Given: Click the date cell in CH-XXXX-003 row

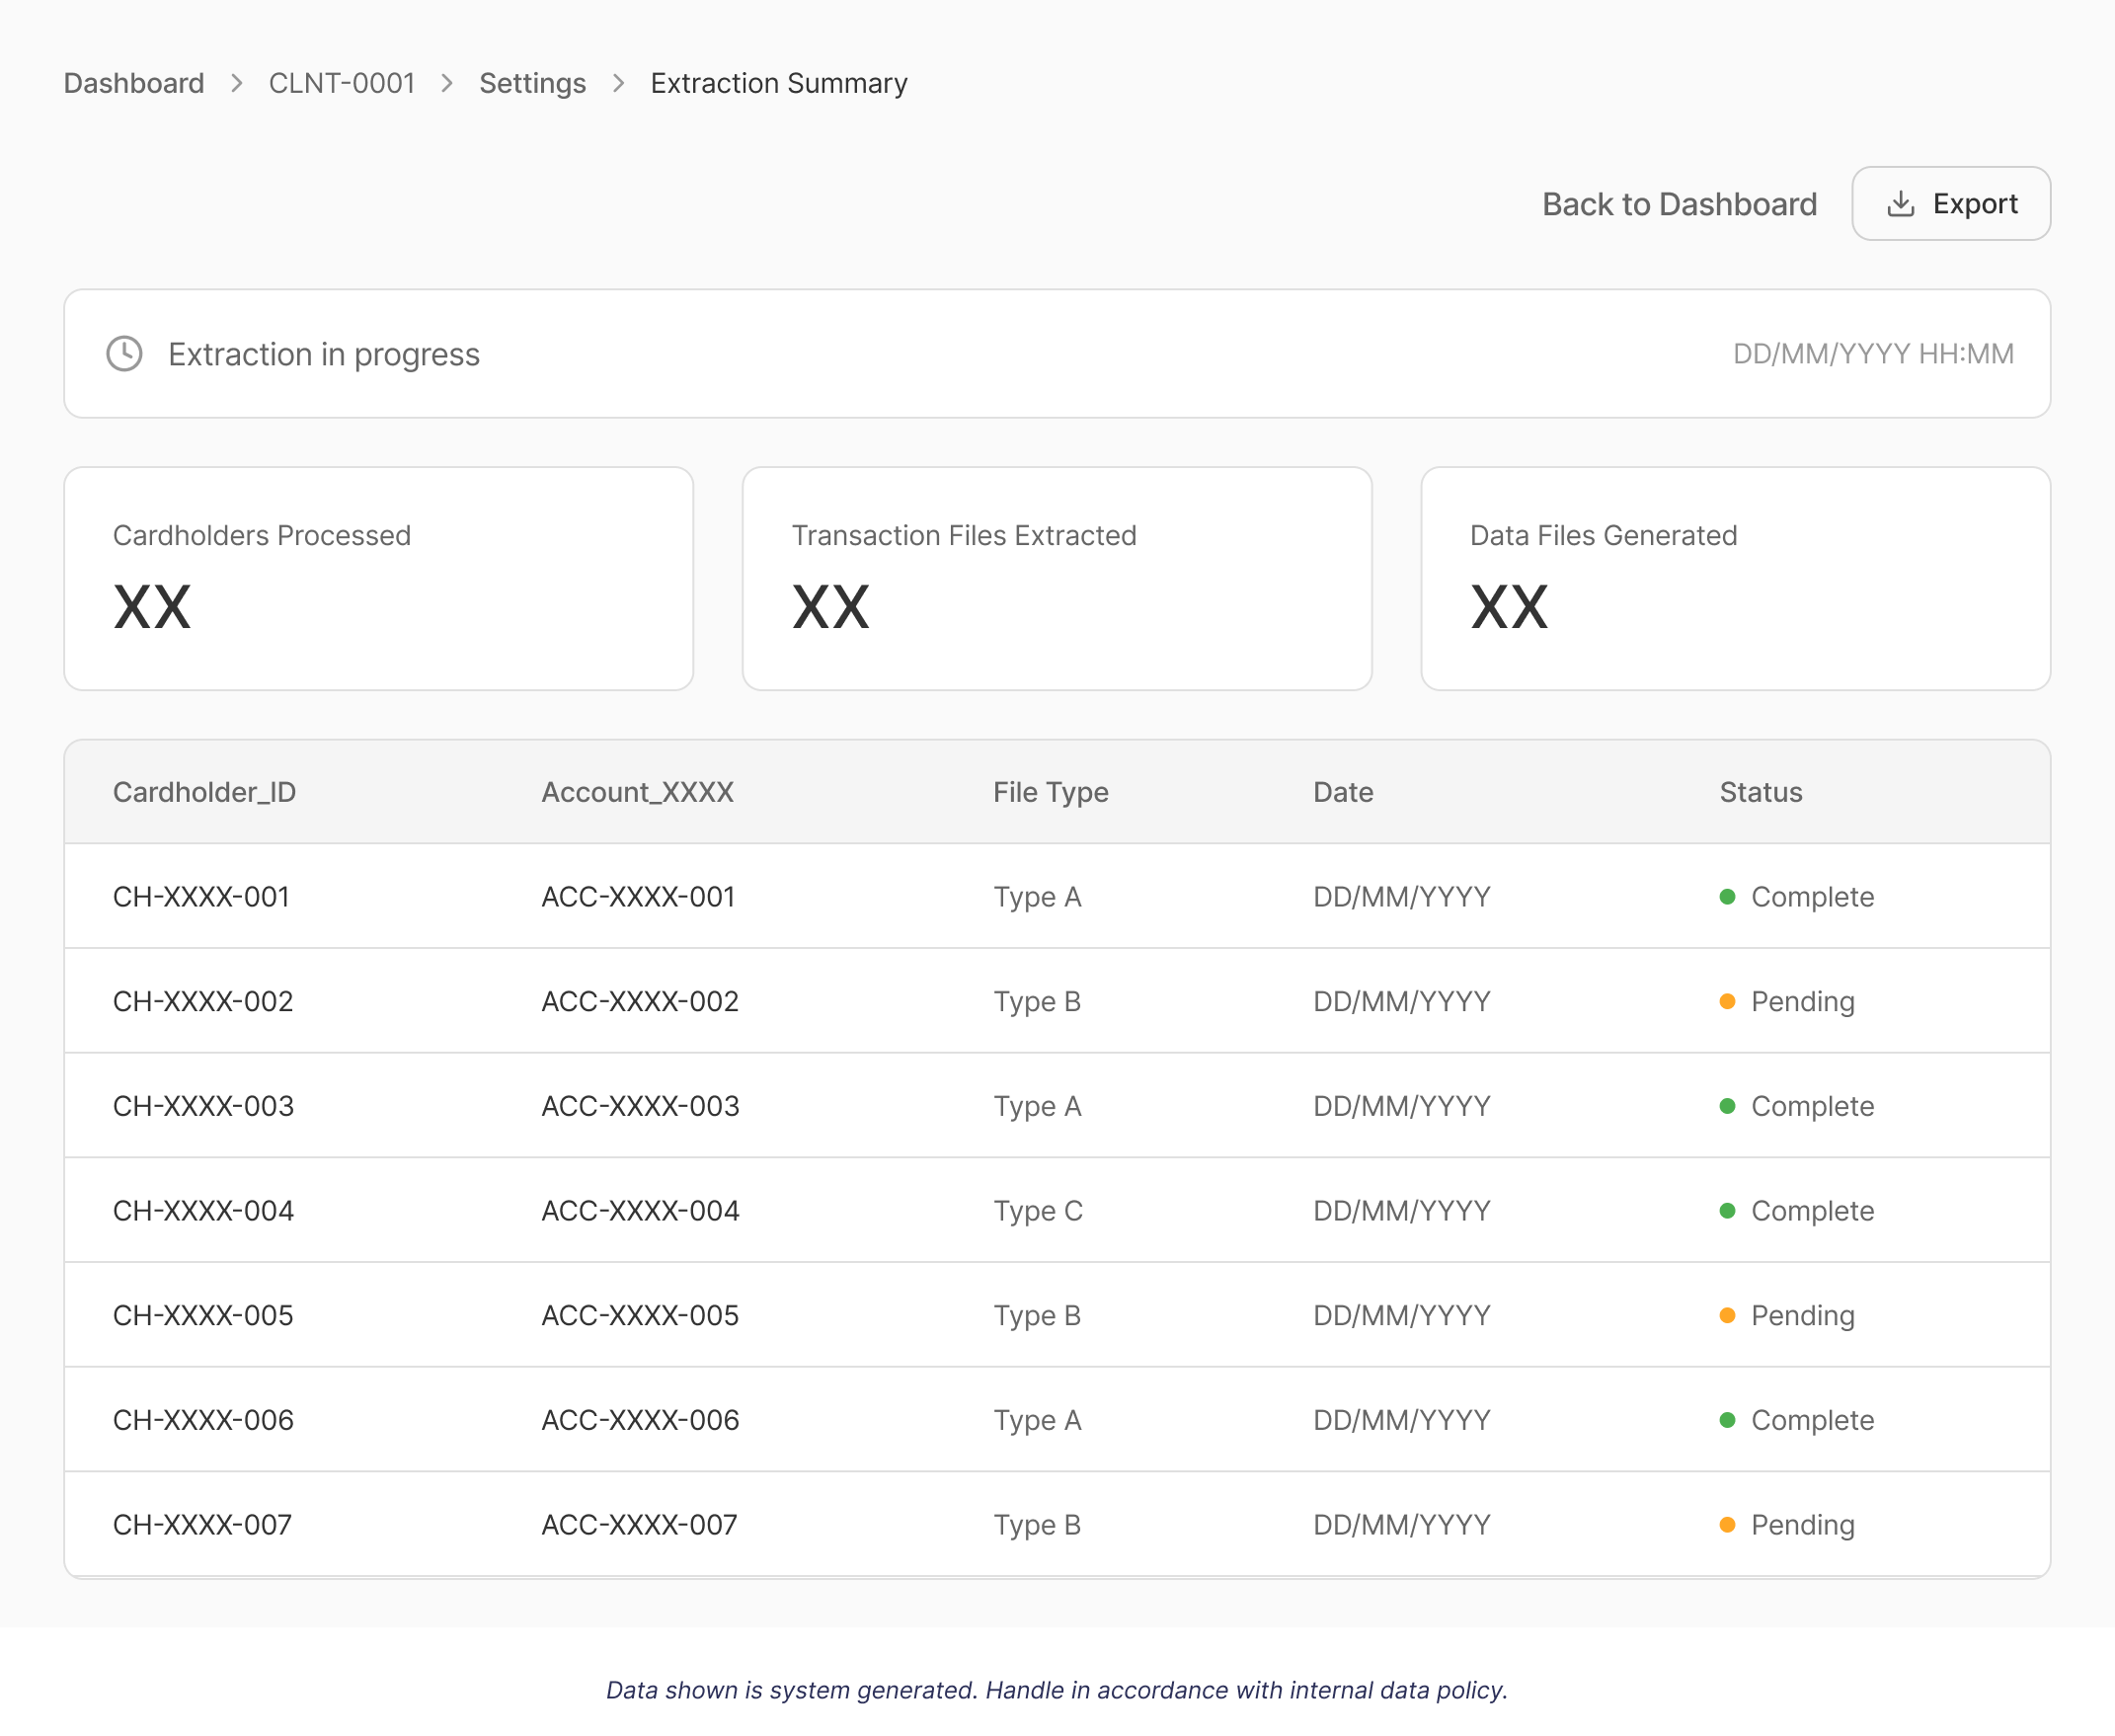Looking at the screenshot, I should tap(1402, 1106).
